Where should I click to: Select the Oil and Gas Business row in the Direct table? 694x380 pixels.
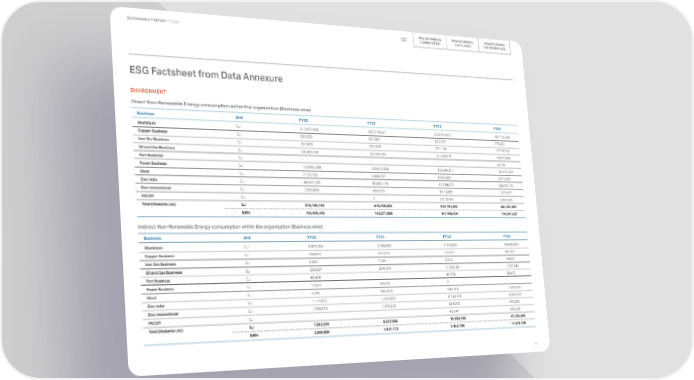[328, 153]
